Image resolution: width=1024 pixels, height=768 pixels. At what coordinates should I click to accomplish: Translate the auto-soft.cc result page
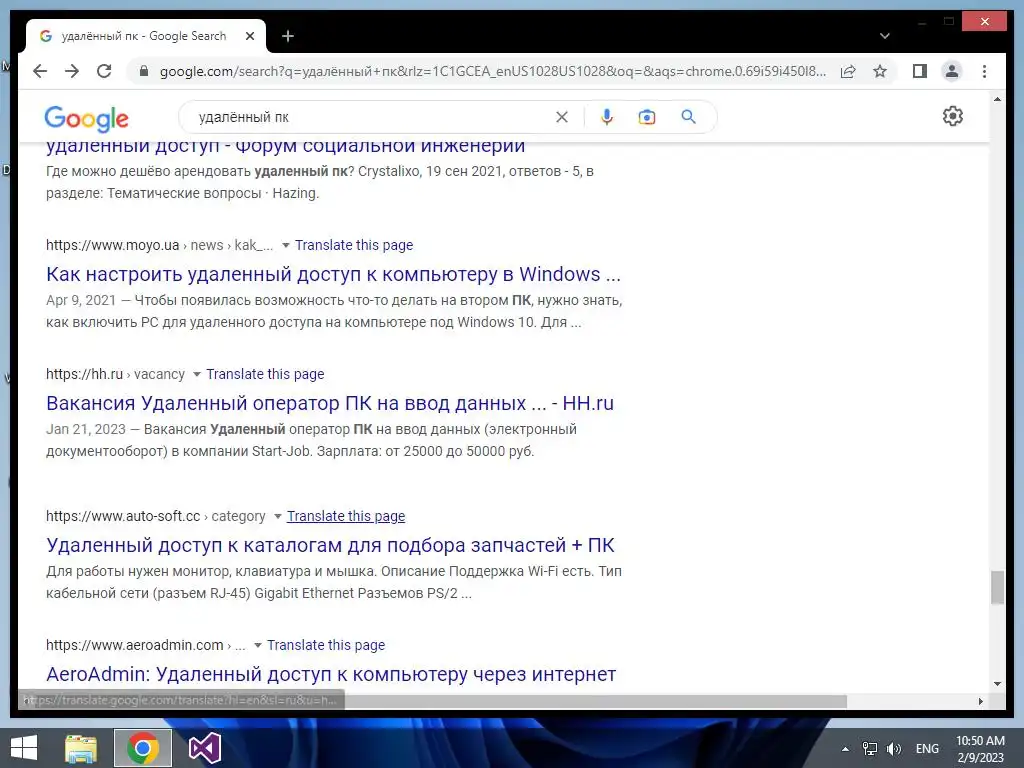point(346,516)
